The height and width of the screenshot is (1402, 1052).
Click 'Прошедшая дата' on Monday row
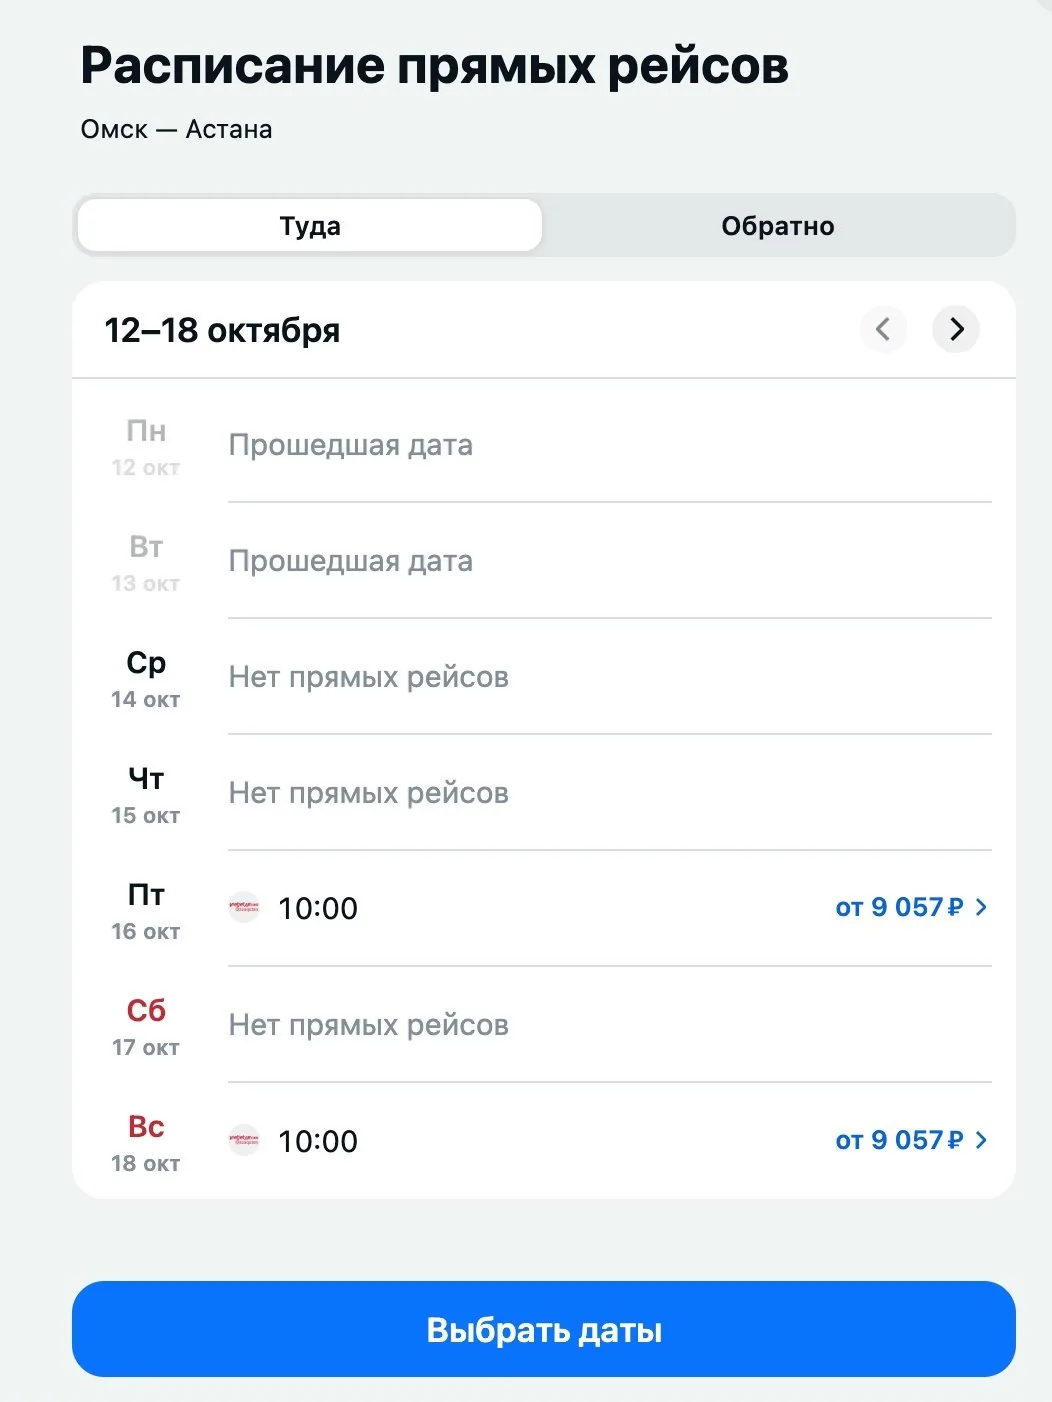tap(351, 445)
